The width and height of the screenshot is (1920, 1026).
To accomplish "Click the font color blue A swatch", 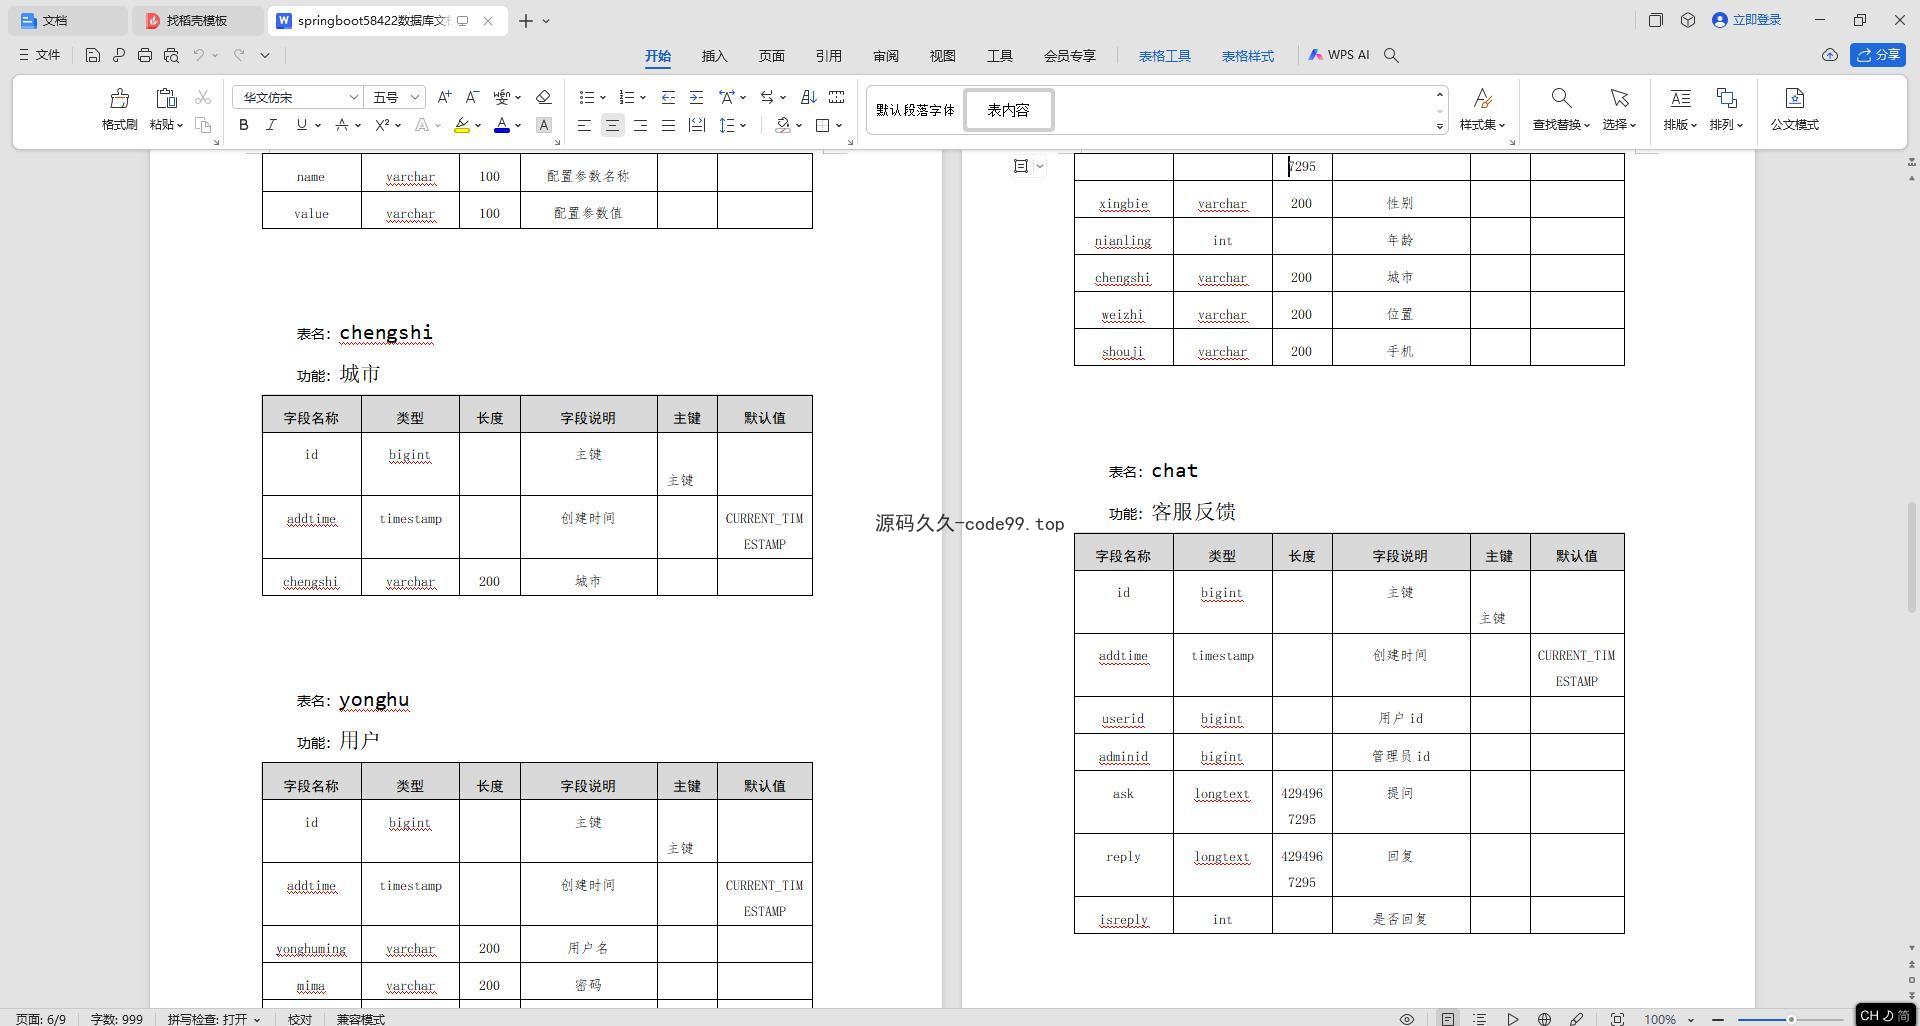I will pyautogui.click(x=502, y=125).
